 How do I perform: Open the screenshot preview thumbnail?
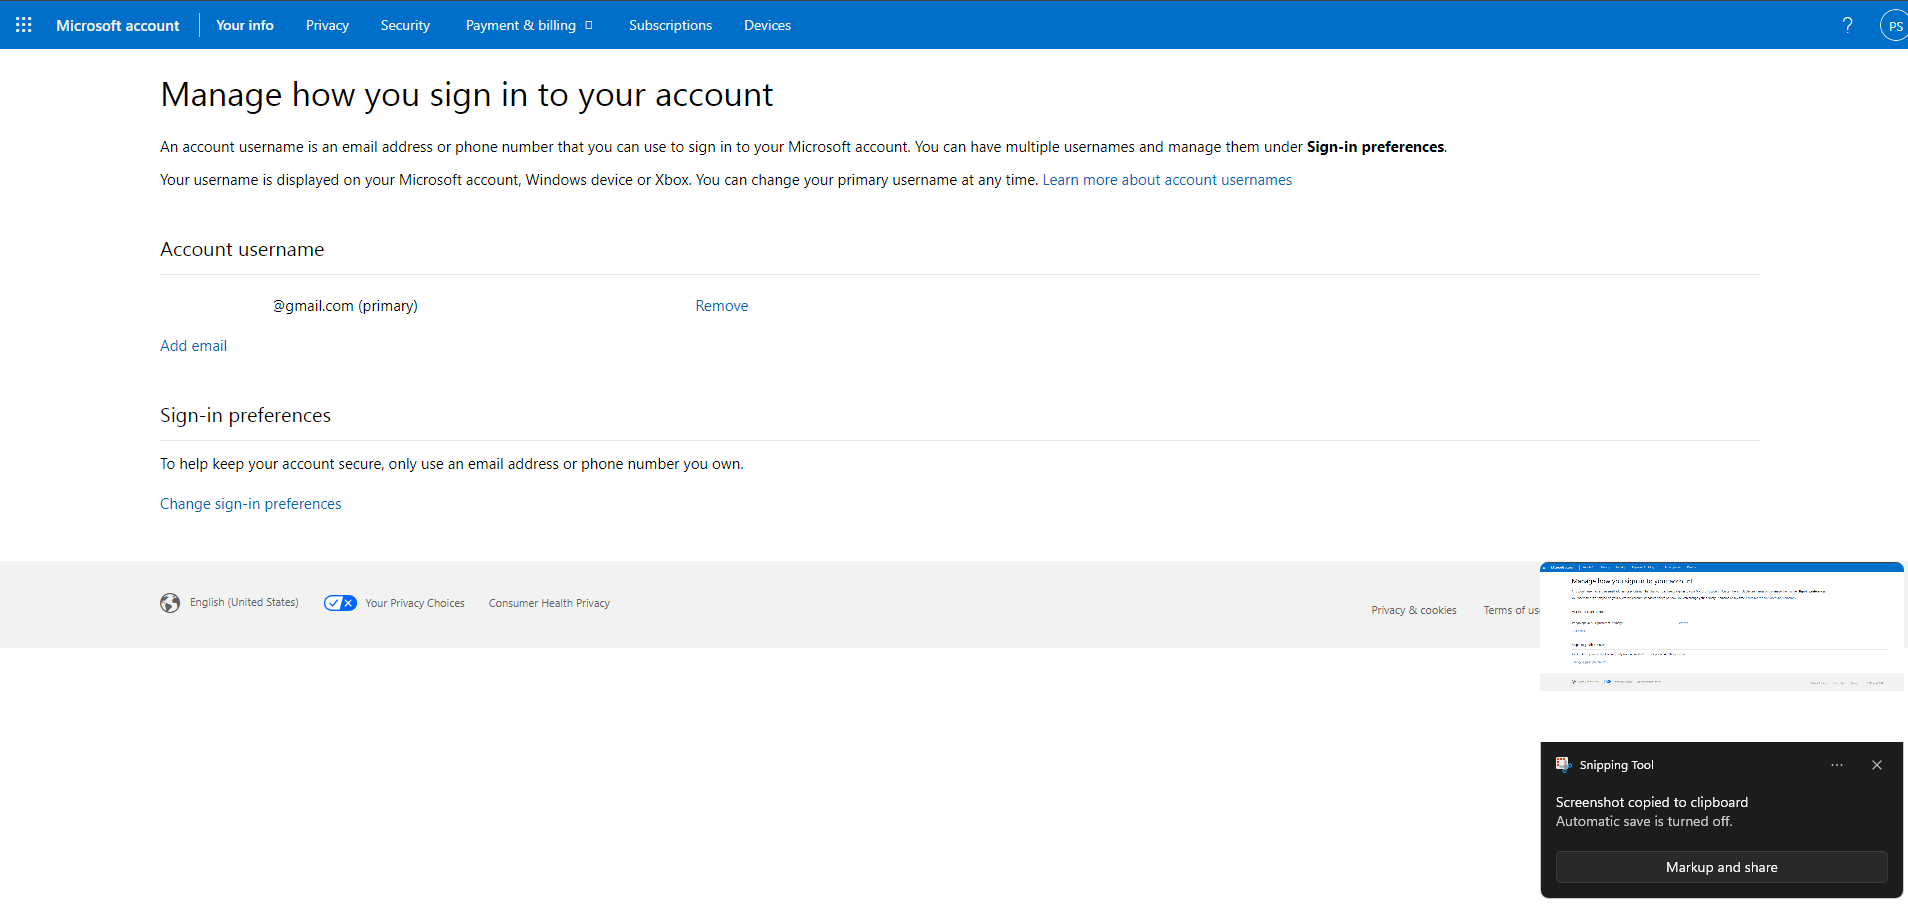tap(1722, 626)
